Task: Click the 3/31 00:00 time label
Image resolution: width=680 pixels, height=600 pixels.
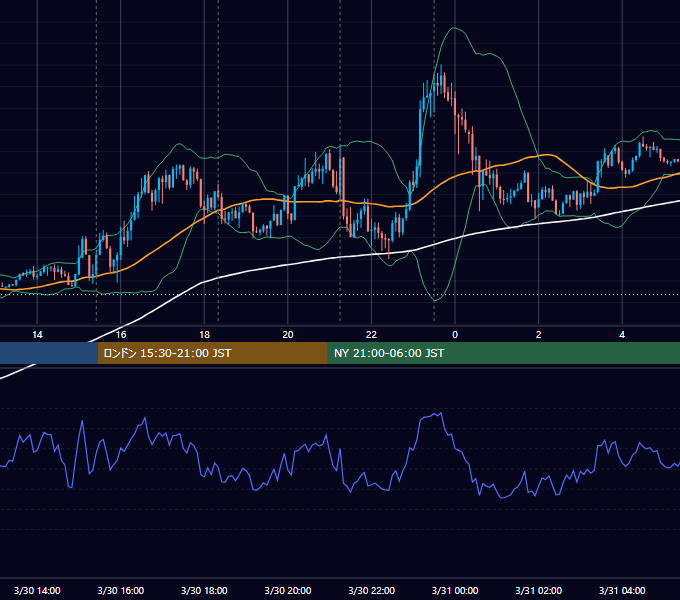Action: click(x=455, y=590)
